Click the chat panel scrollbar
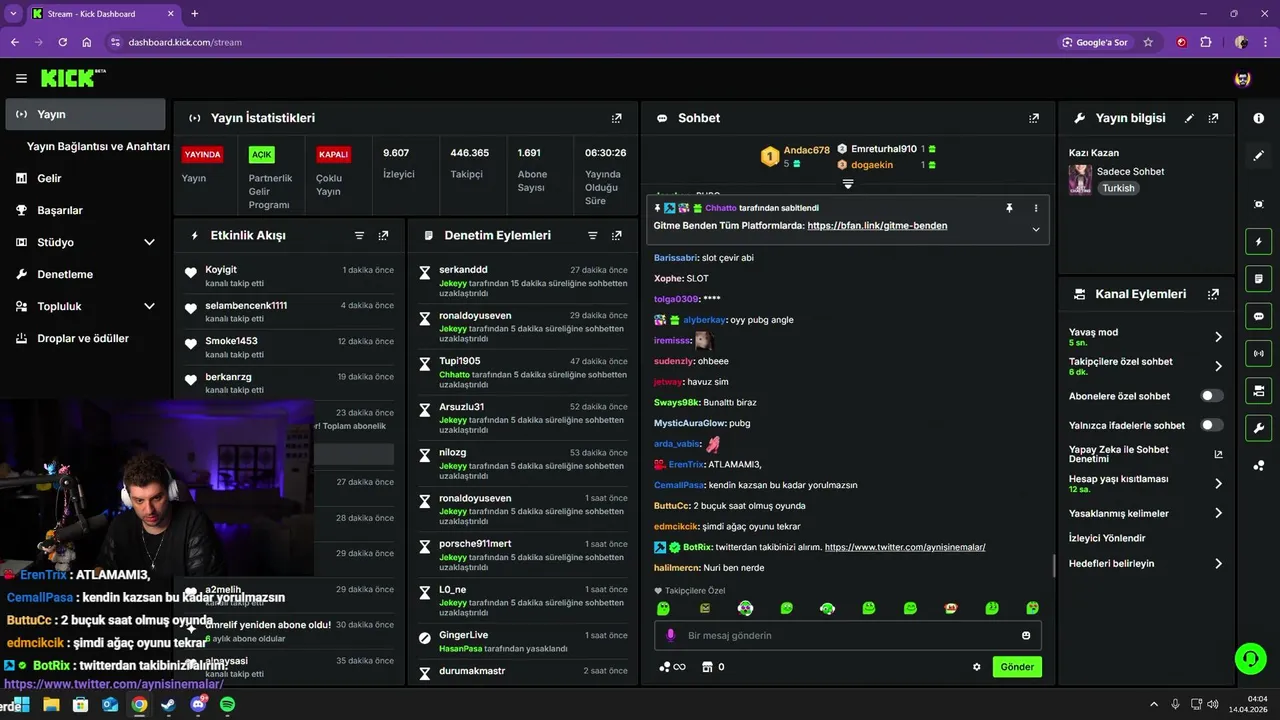The width and height of the screenshot is (1280, 720). point(1054,566)
